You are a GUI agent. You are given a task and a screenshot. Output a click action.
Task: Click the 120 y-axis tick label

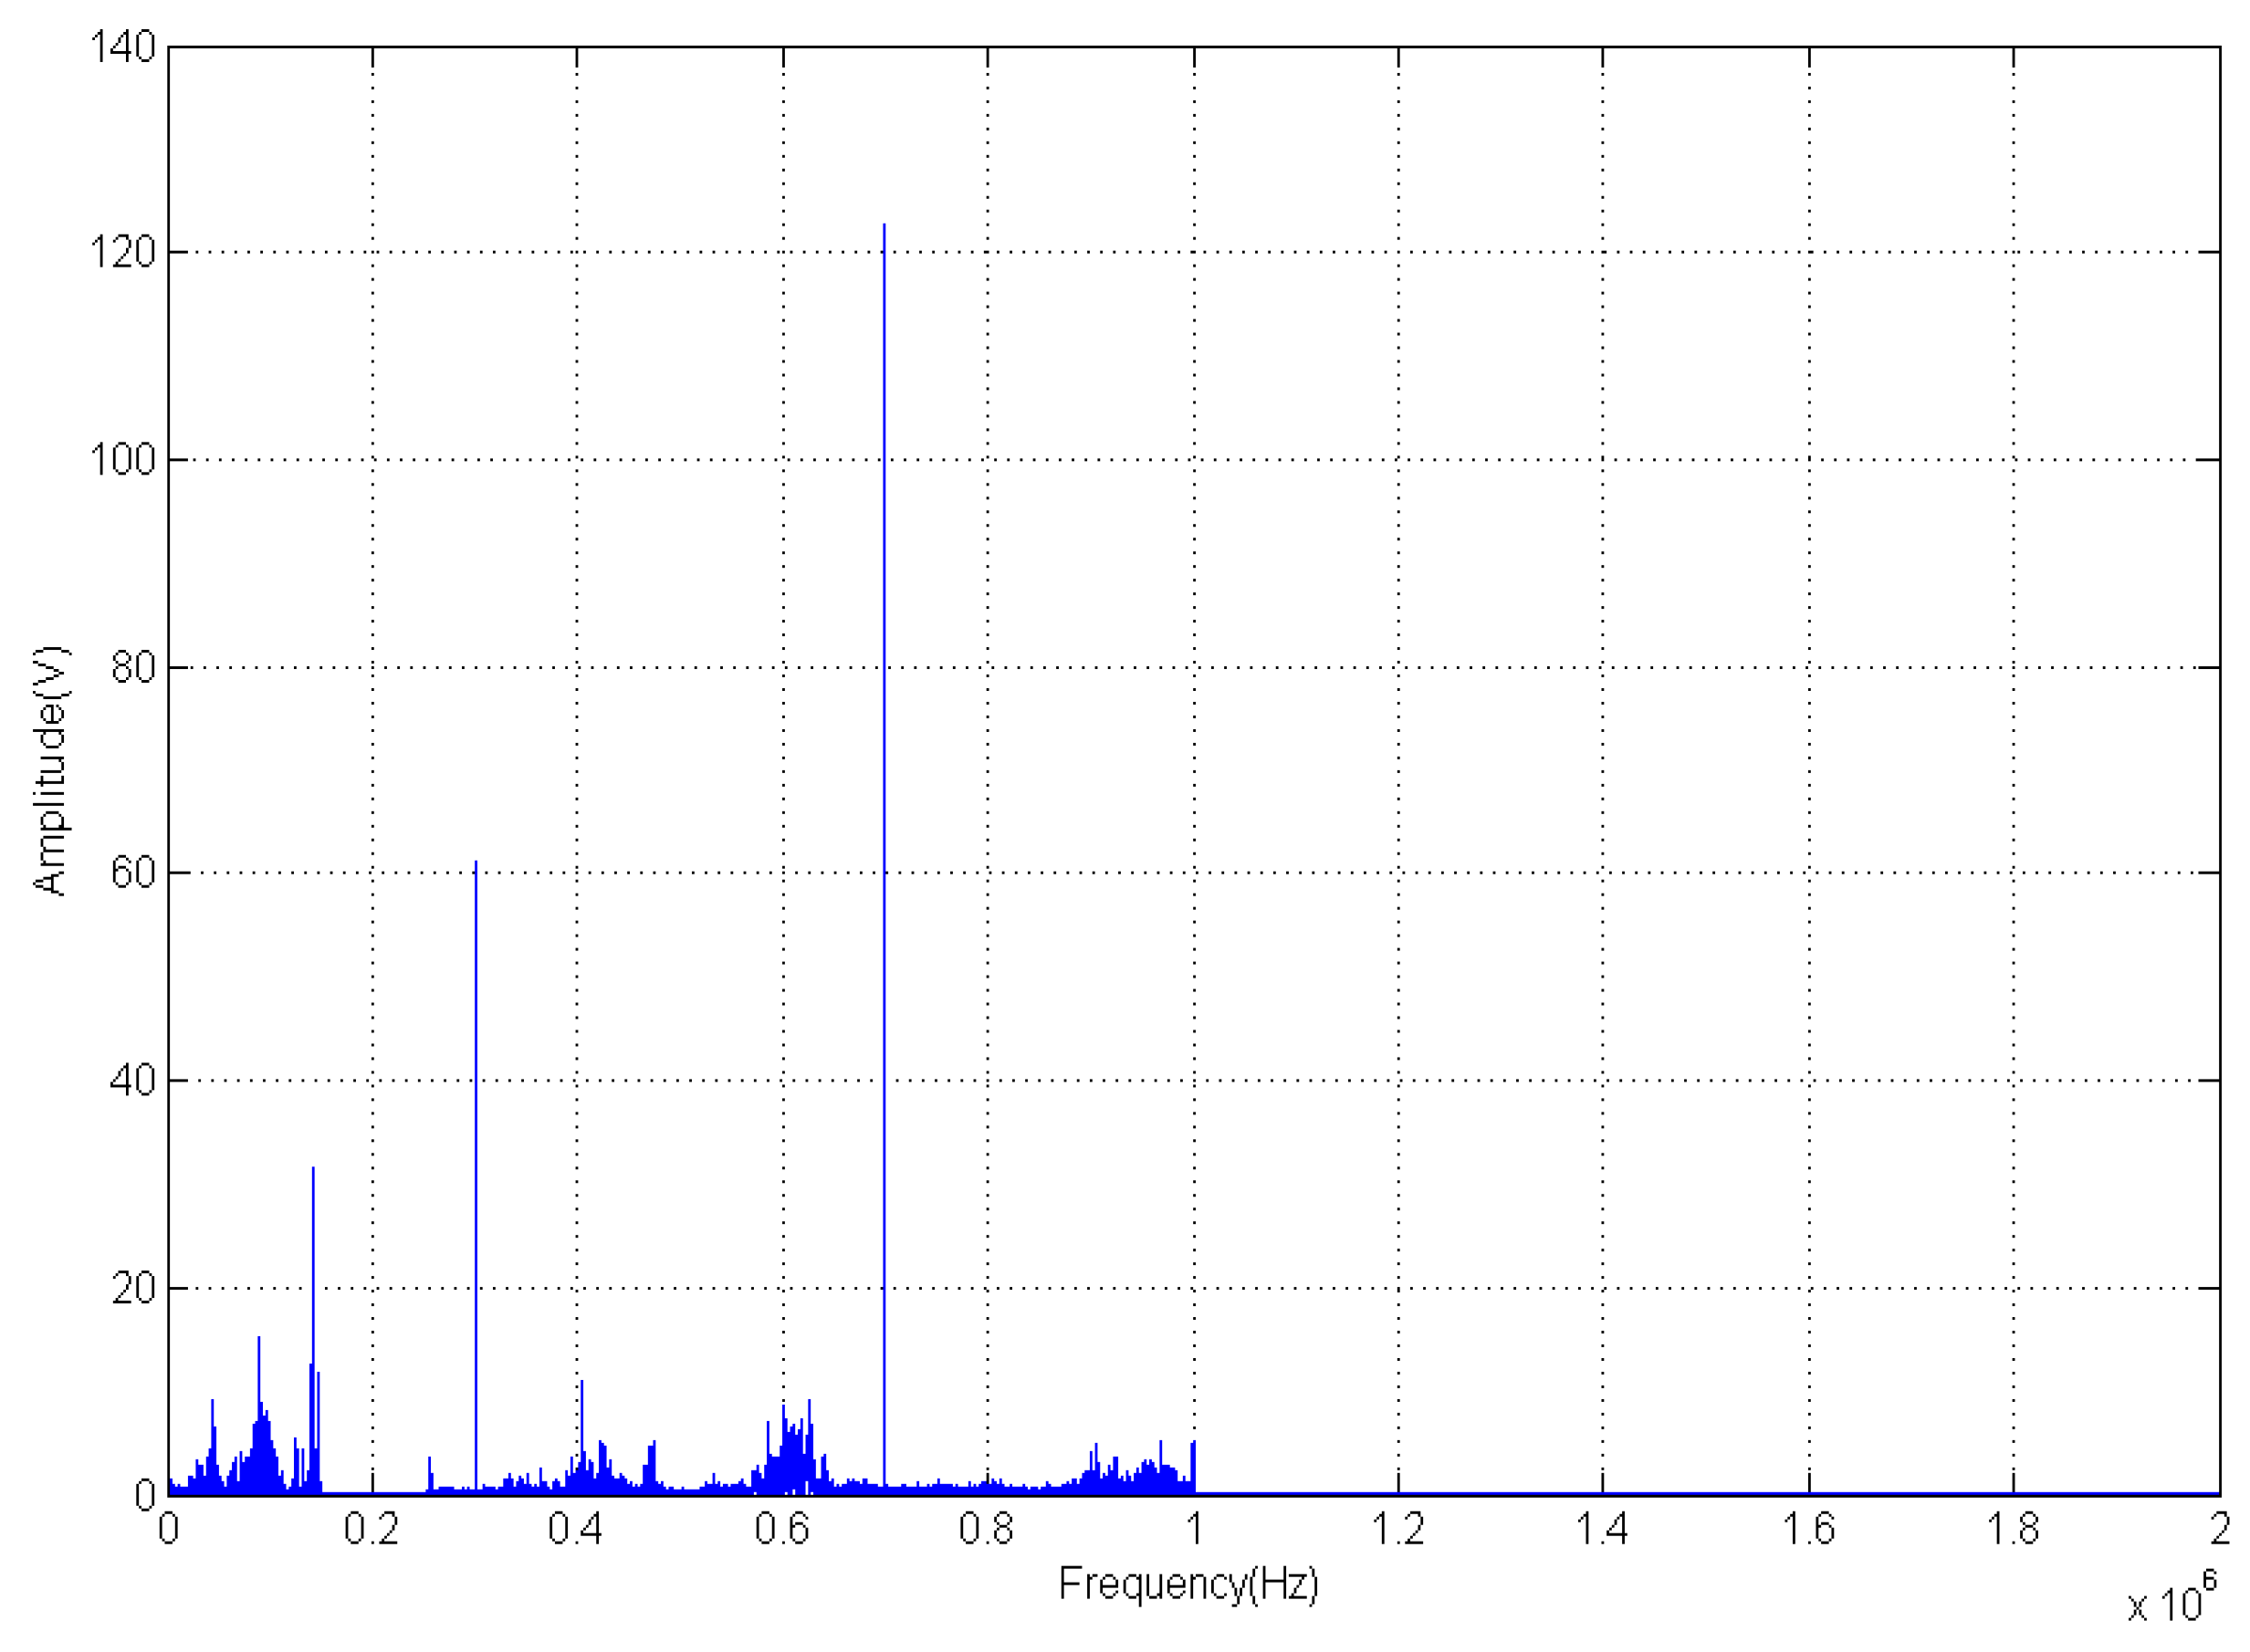[123, 252]
